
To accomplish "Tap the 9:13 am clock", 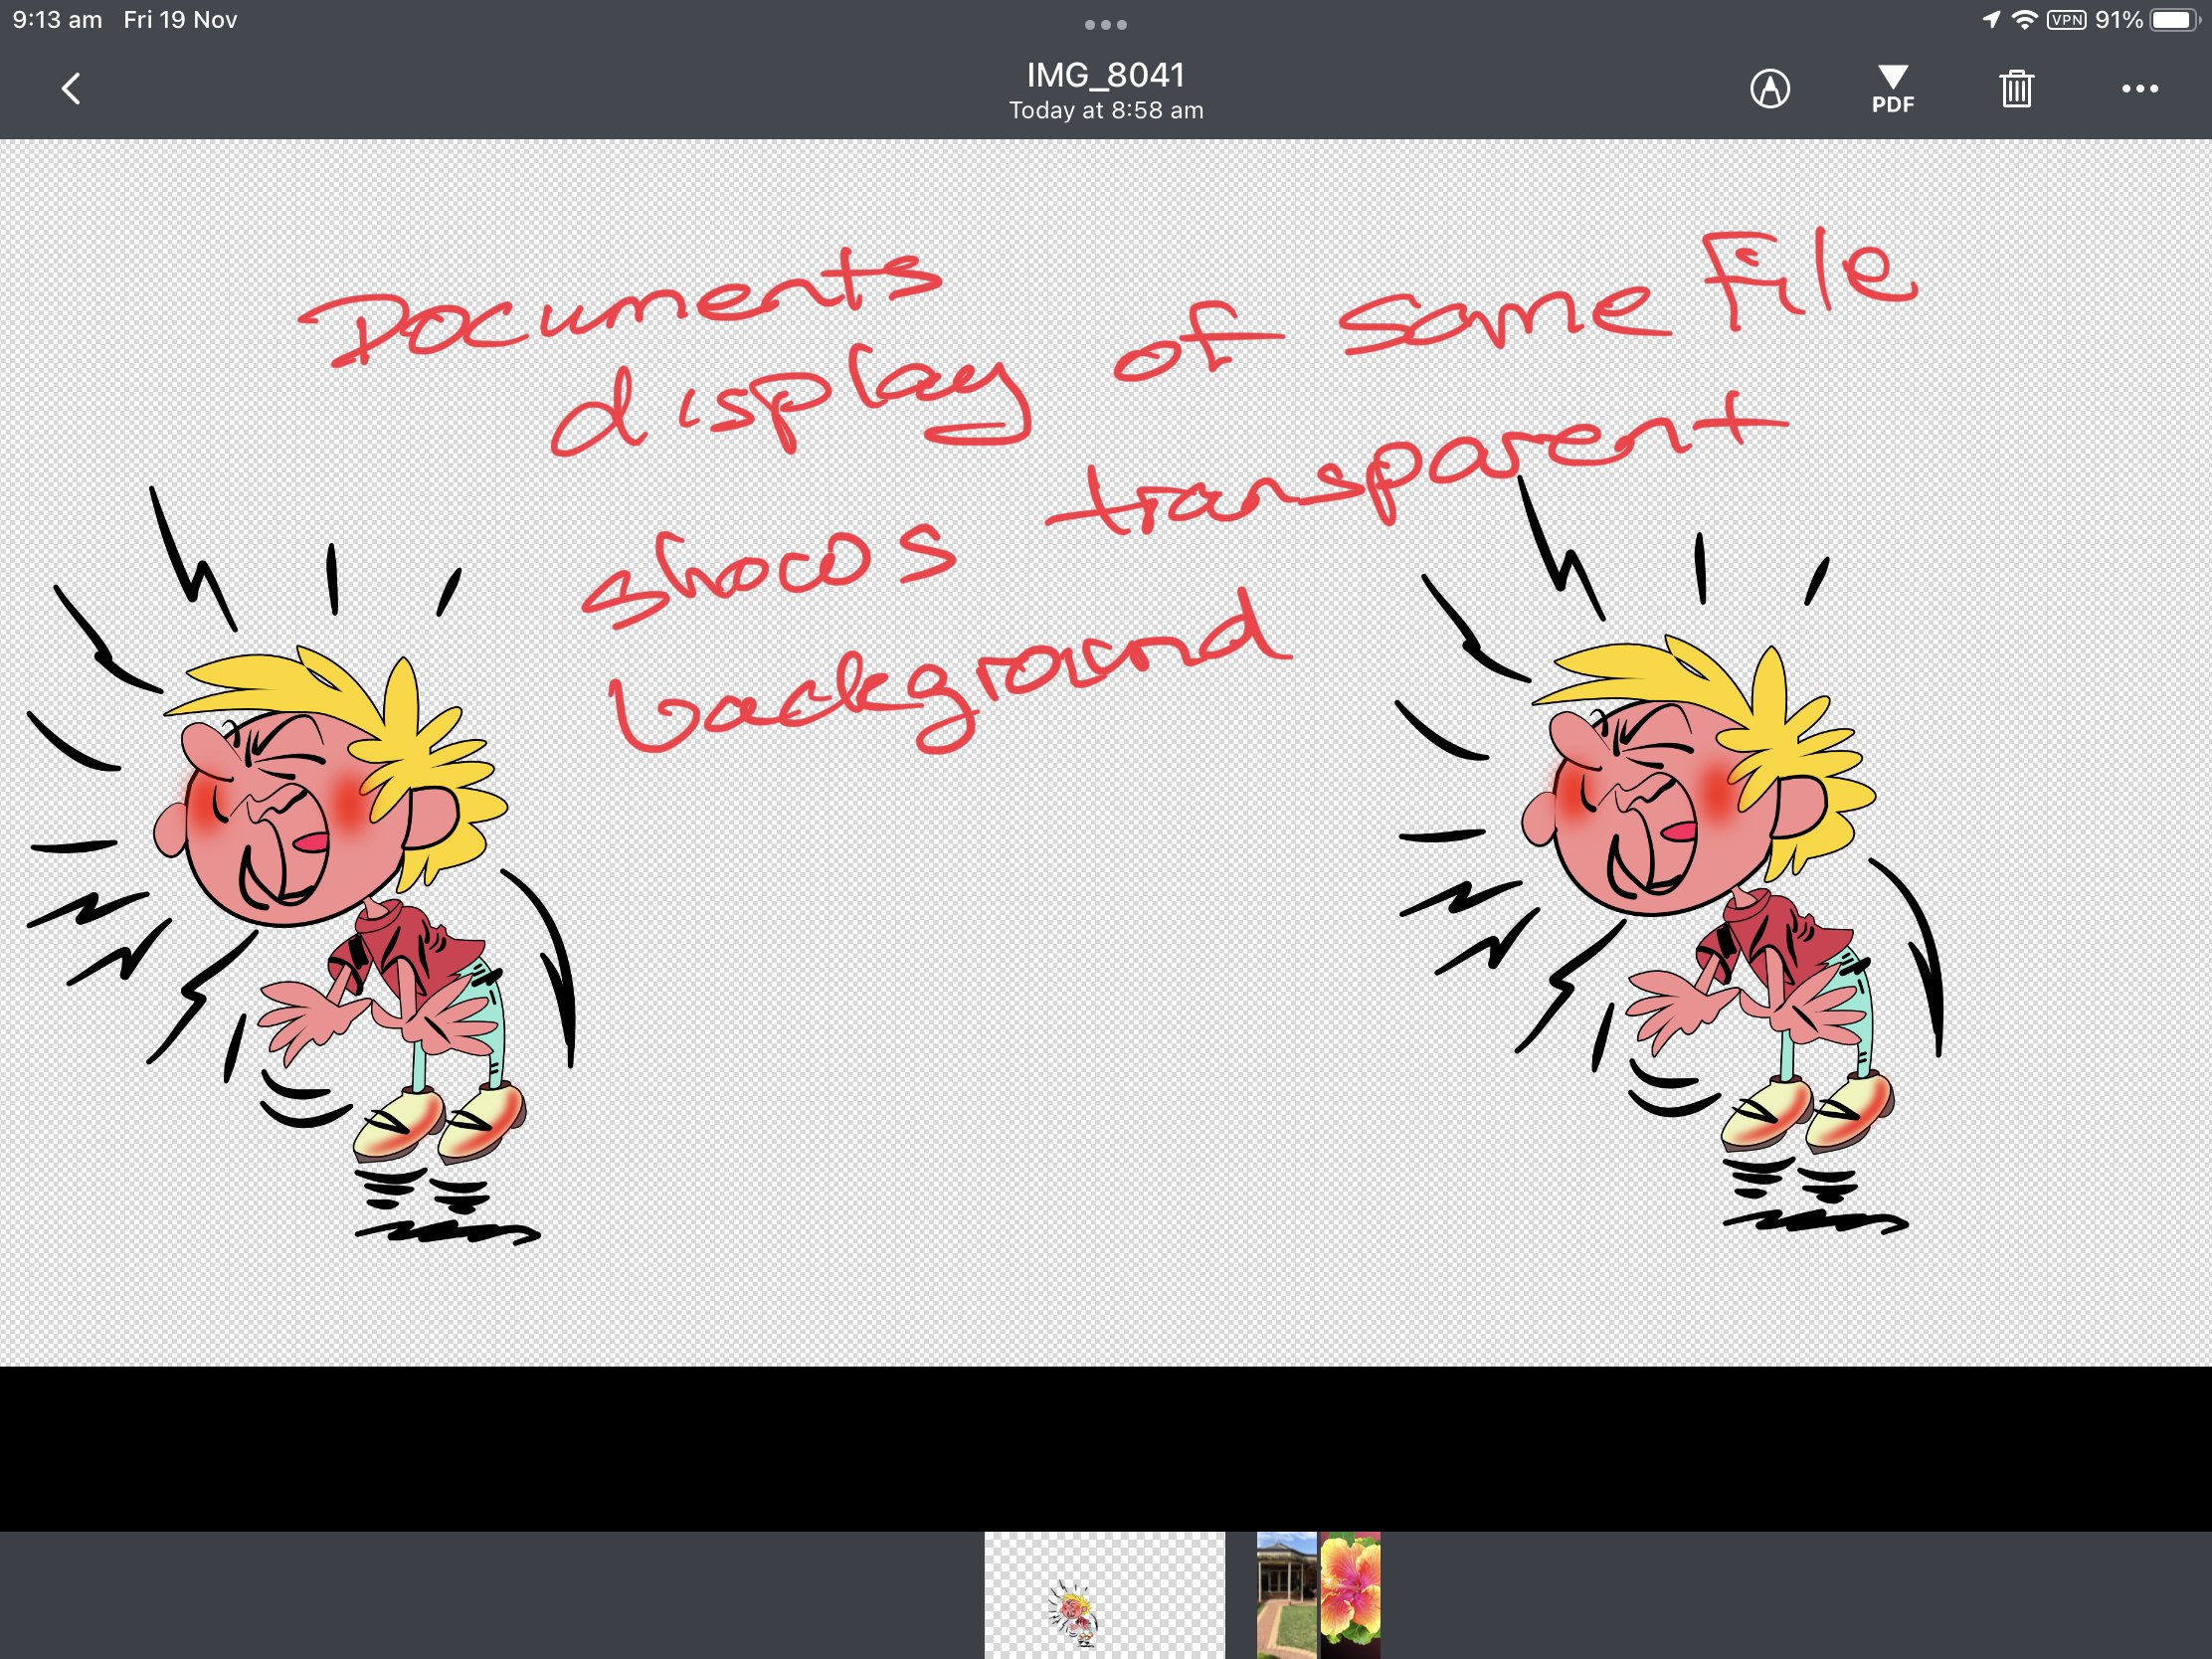I will click(x=57, y=20).
